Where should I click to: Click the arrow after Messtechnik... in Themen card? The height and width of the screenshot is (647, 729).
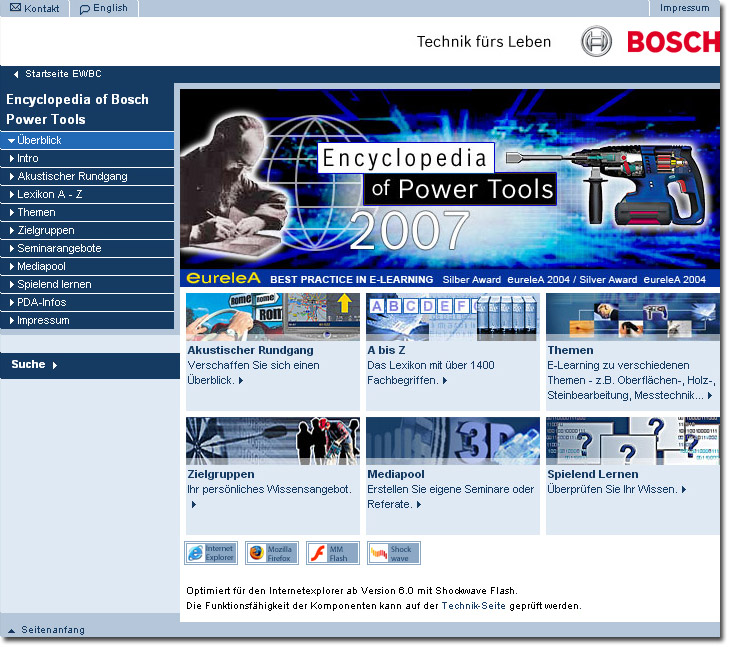coord(710,396)
